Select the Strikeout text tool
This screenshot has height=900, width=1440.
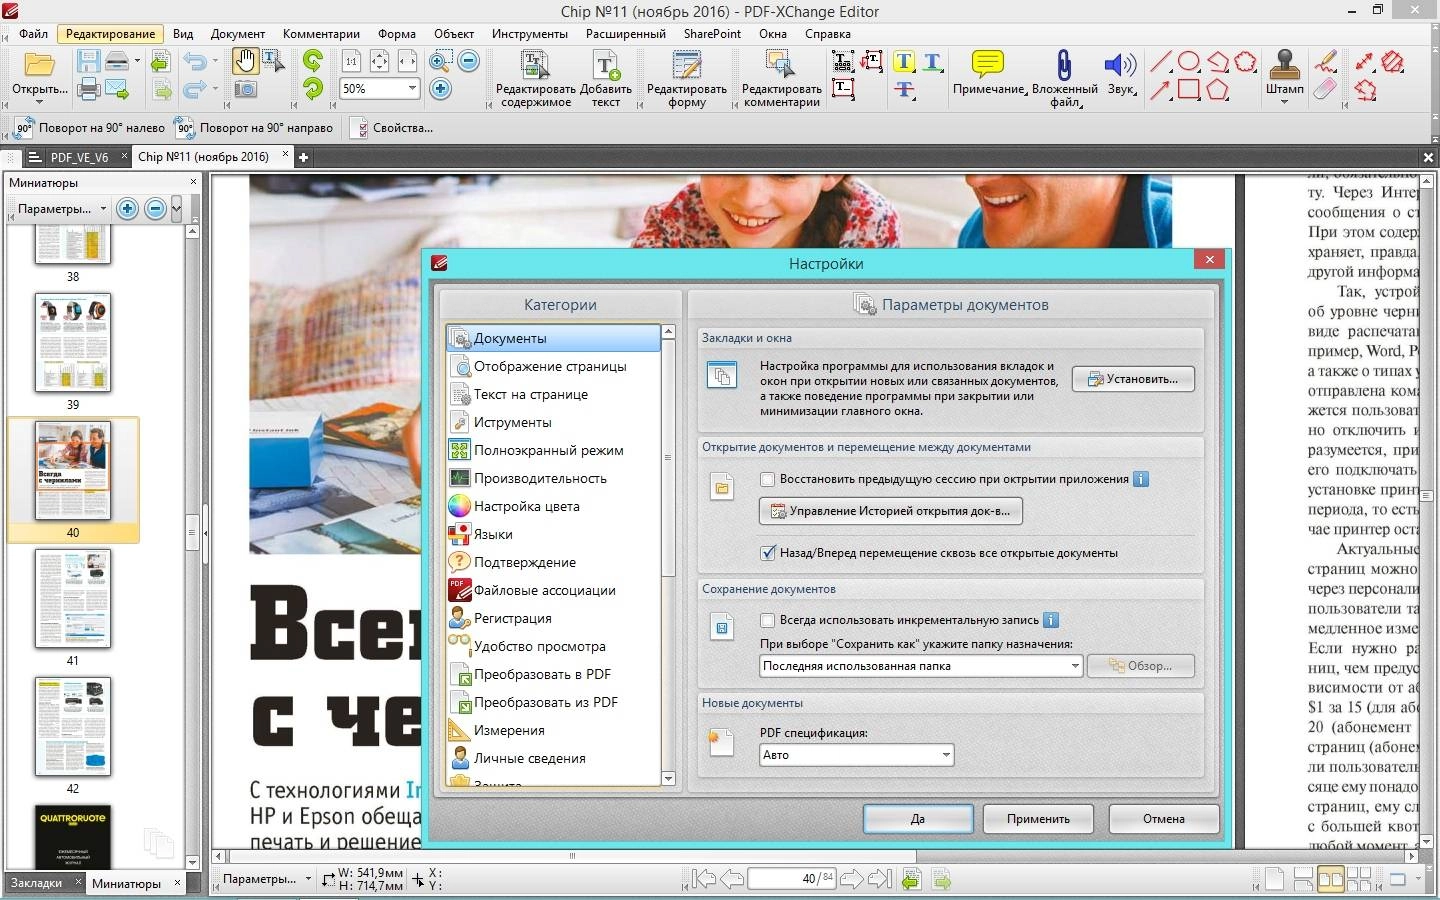click(x=904, y=89)
